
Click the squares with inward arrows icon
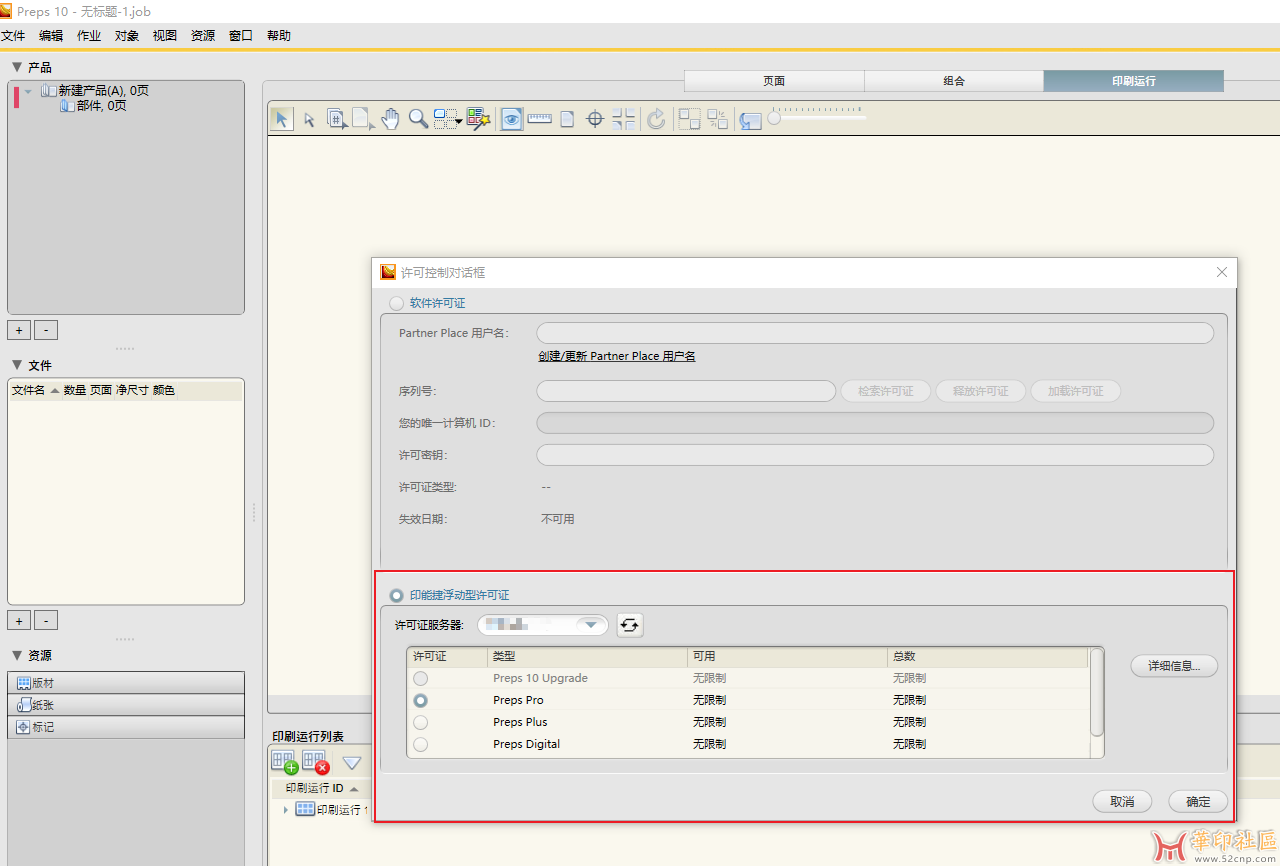point(717,119)
